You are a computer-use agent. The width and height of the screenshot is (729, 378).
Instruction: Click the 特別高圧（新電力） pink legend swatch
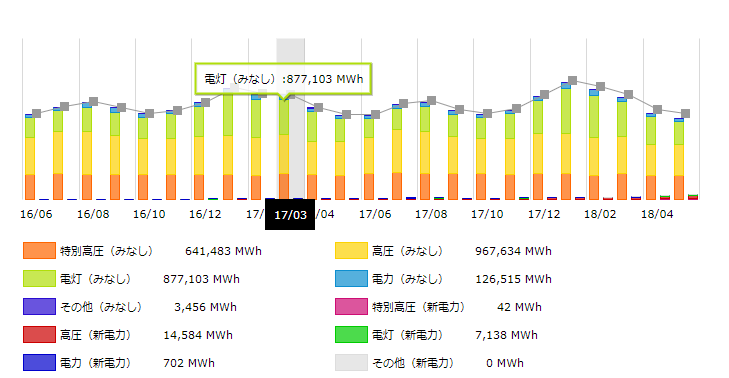tap(351, 306)
